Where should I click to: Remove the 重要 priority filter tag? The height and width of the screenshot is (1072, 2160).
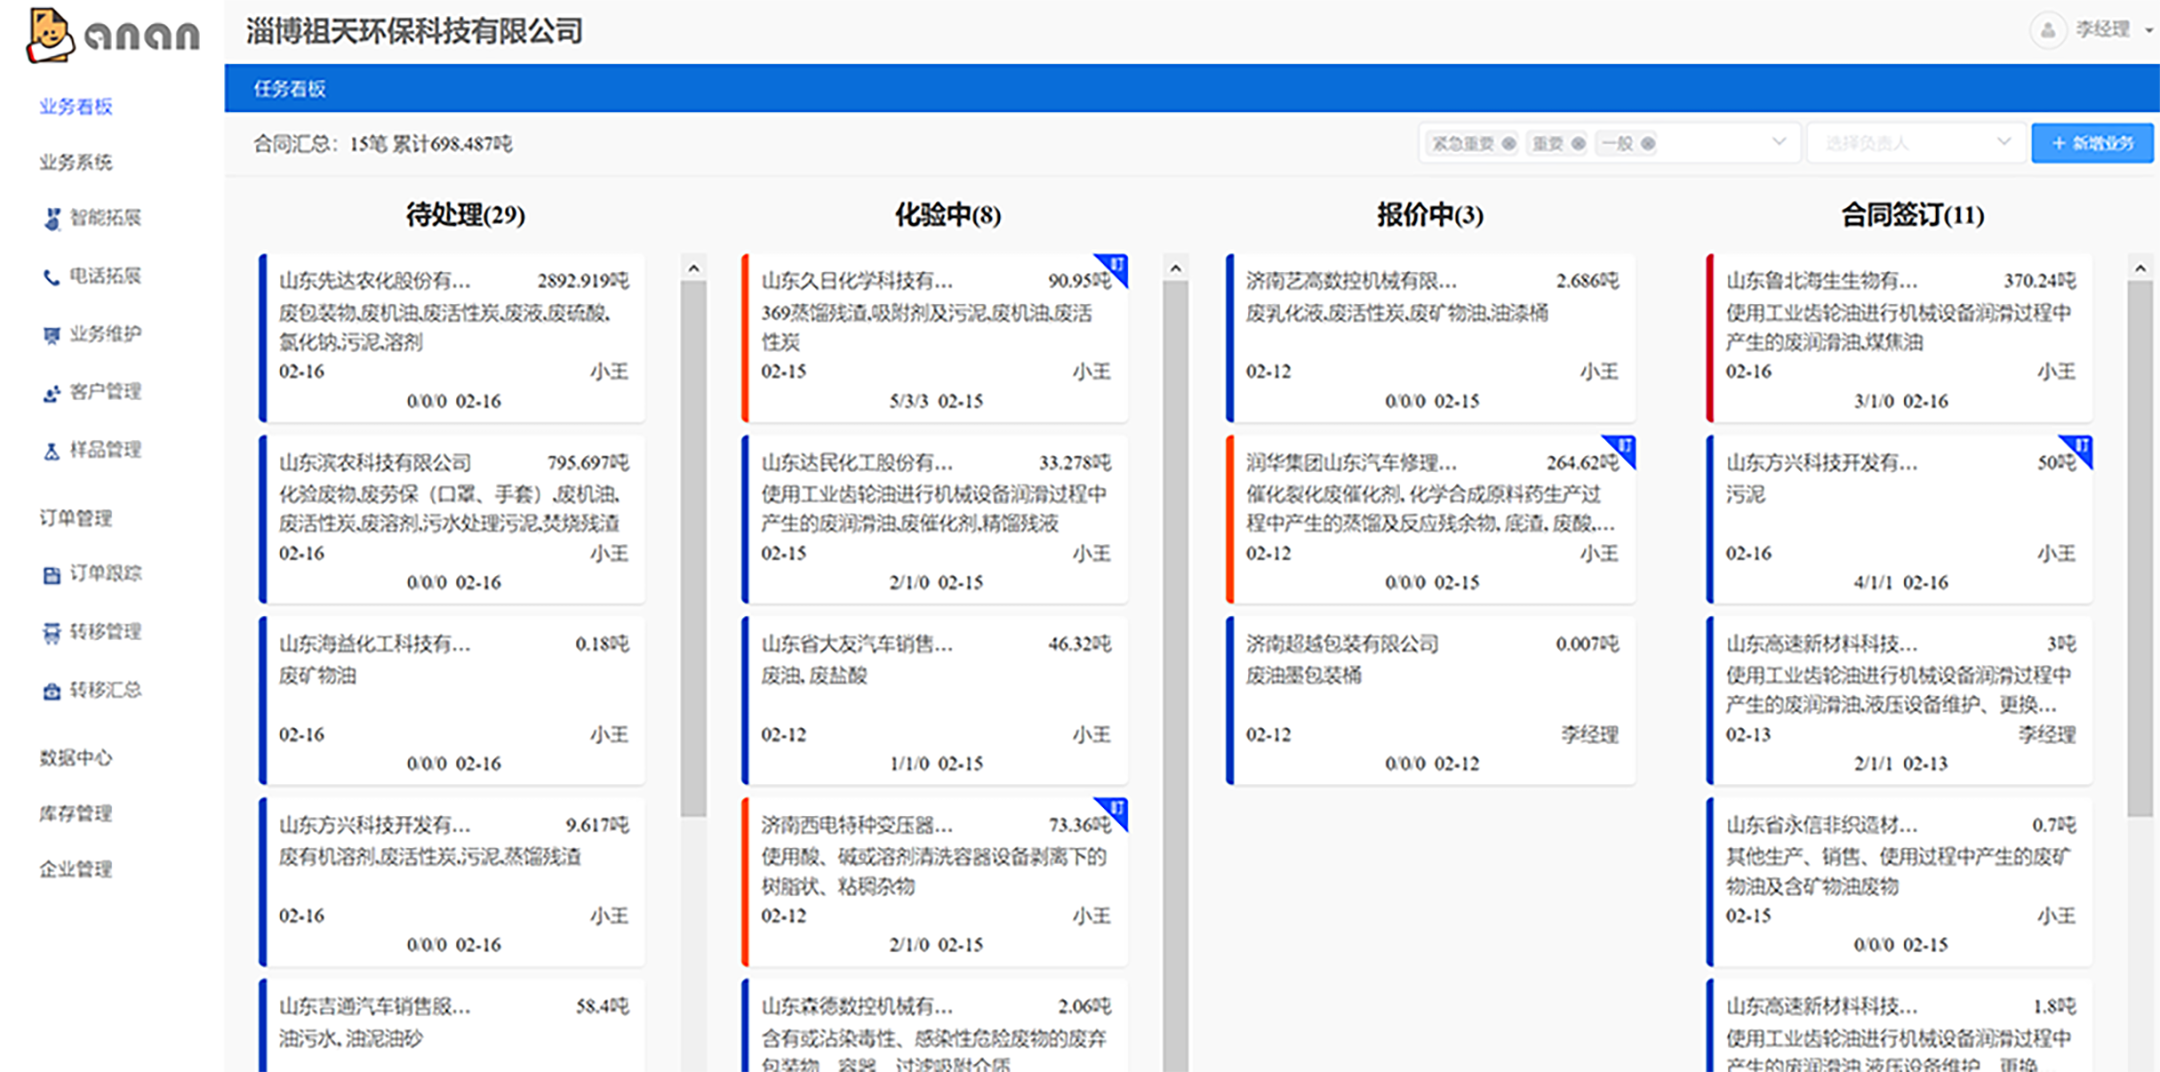coord(1578,144)
